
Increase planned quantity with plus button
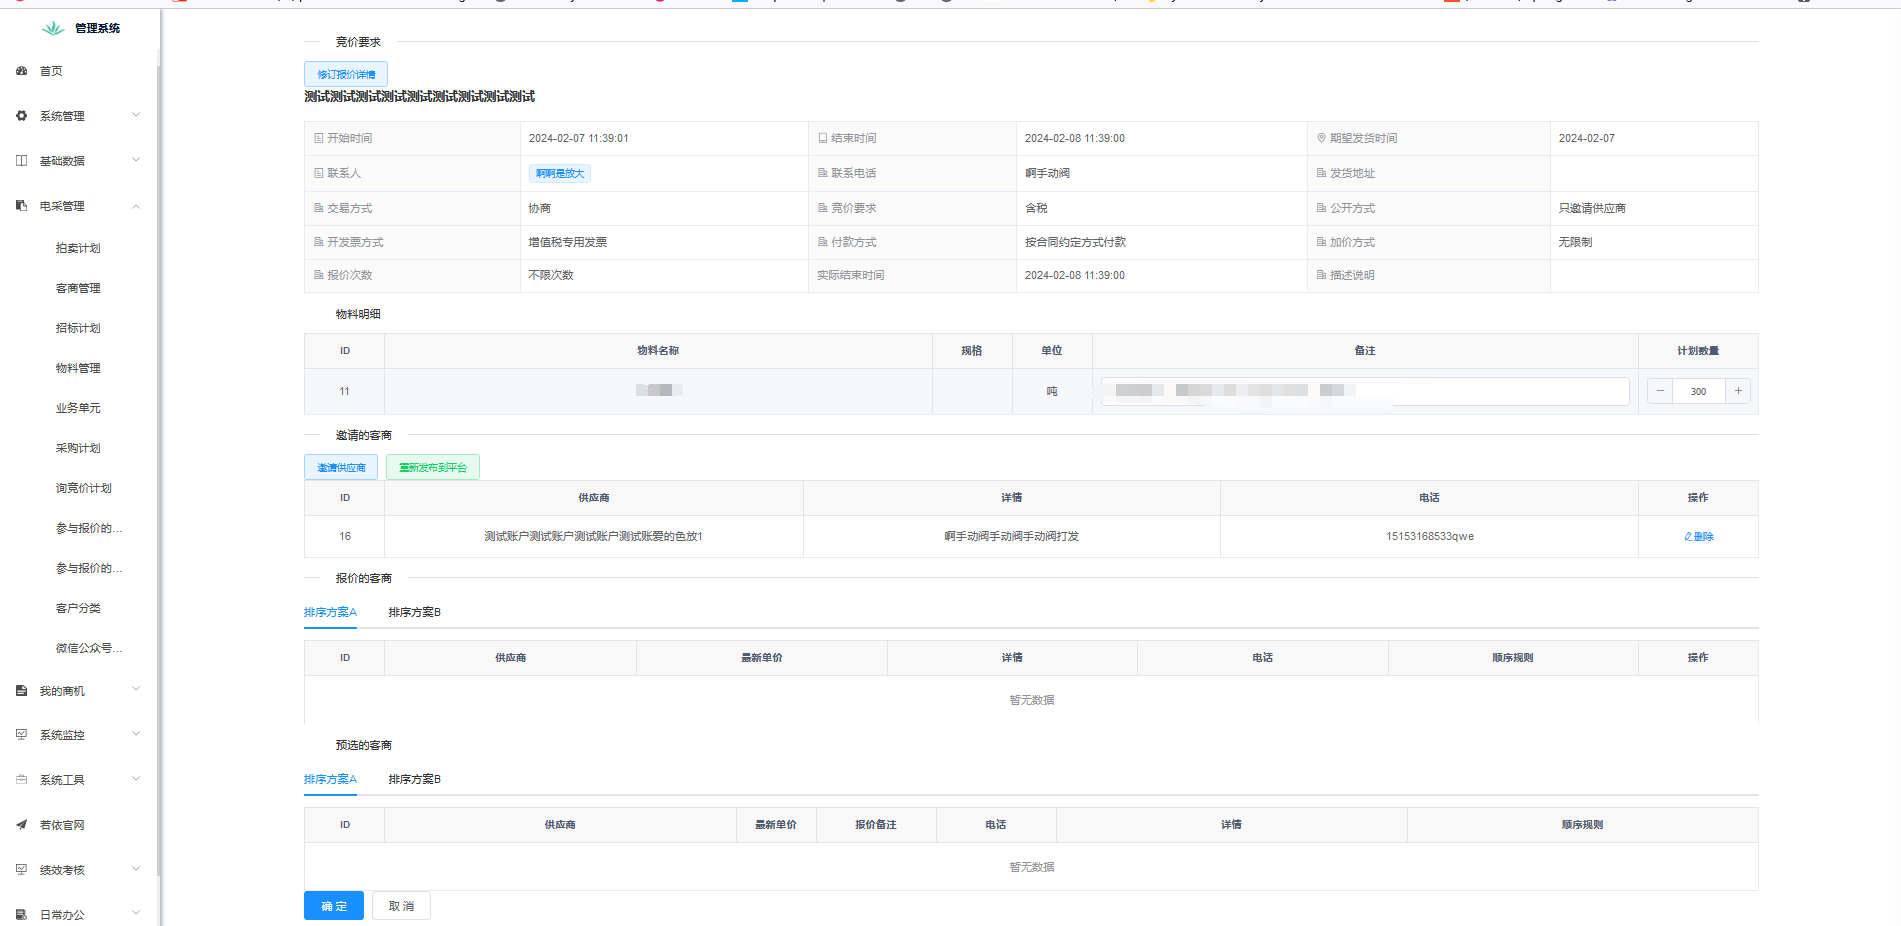pyautogui.click(x=1738, y=391)
